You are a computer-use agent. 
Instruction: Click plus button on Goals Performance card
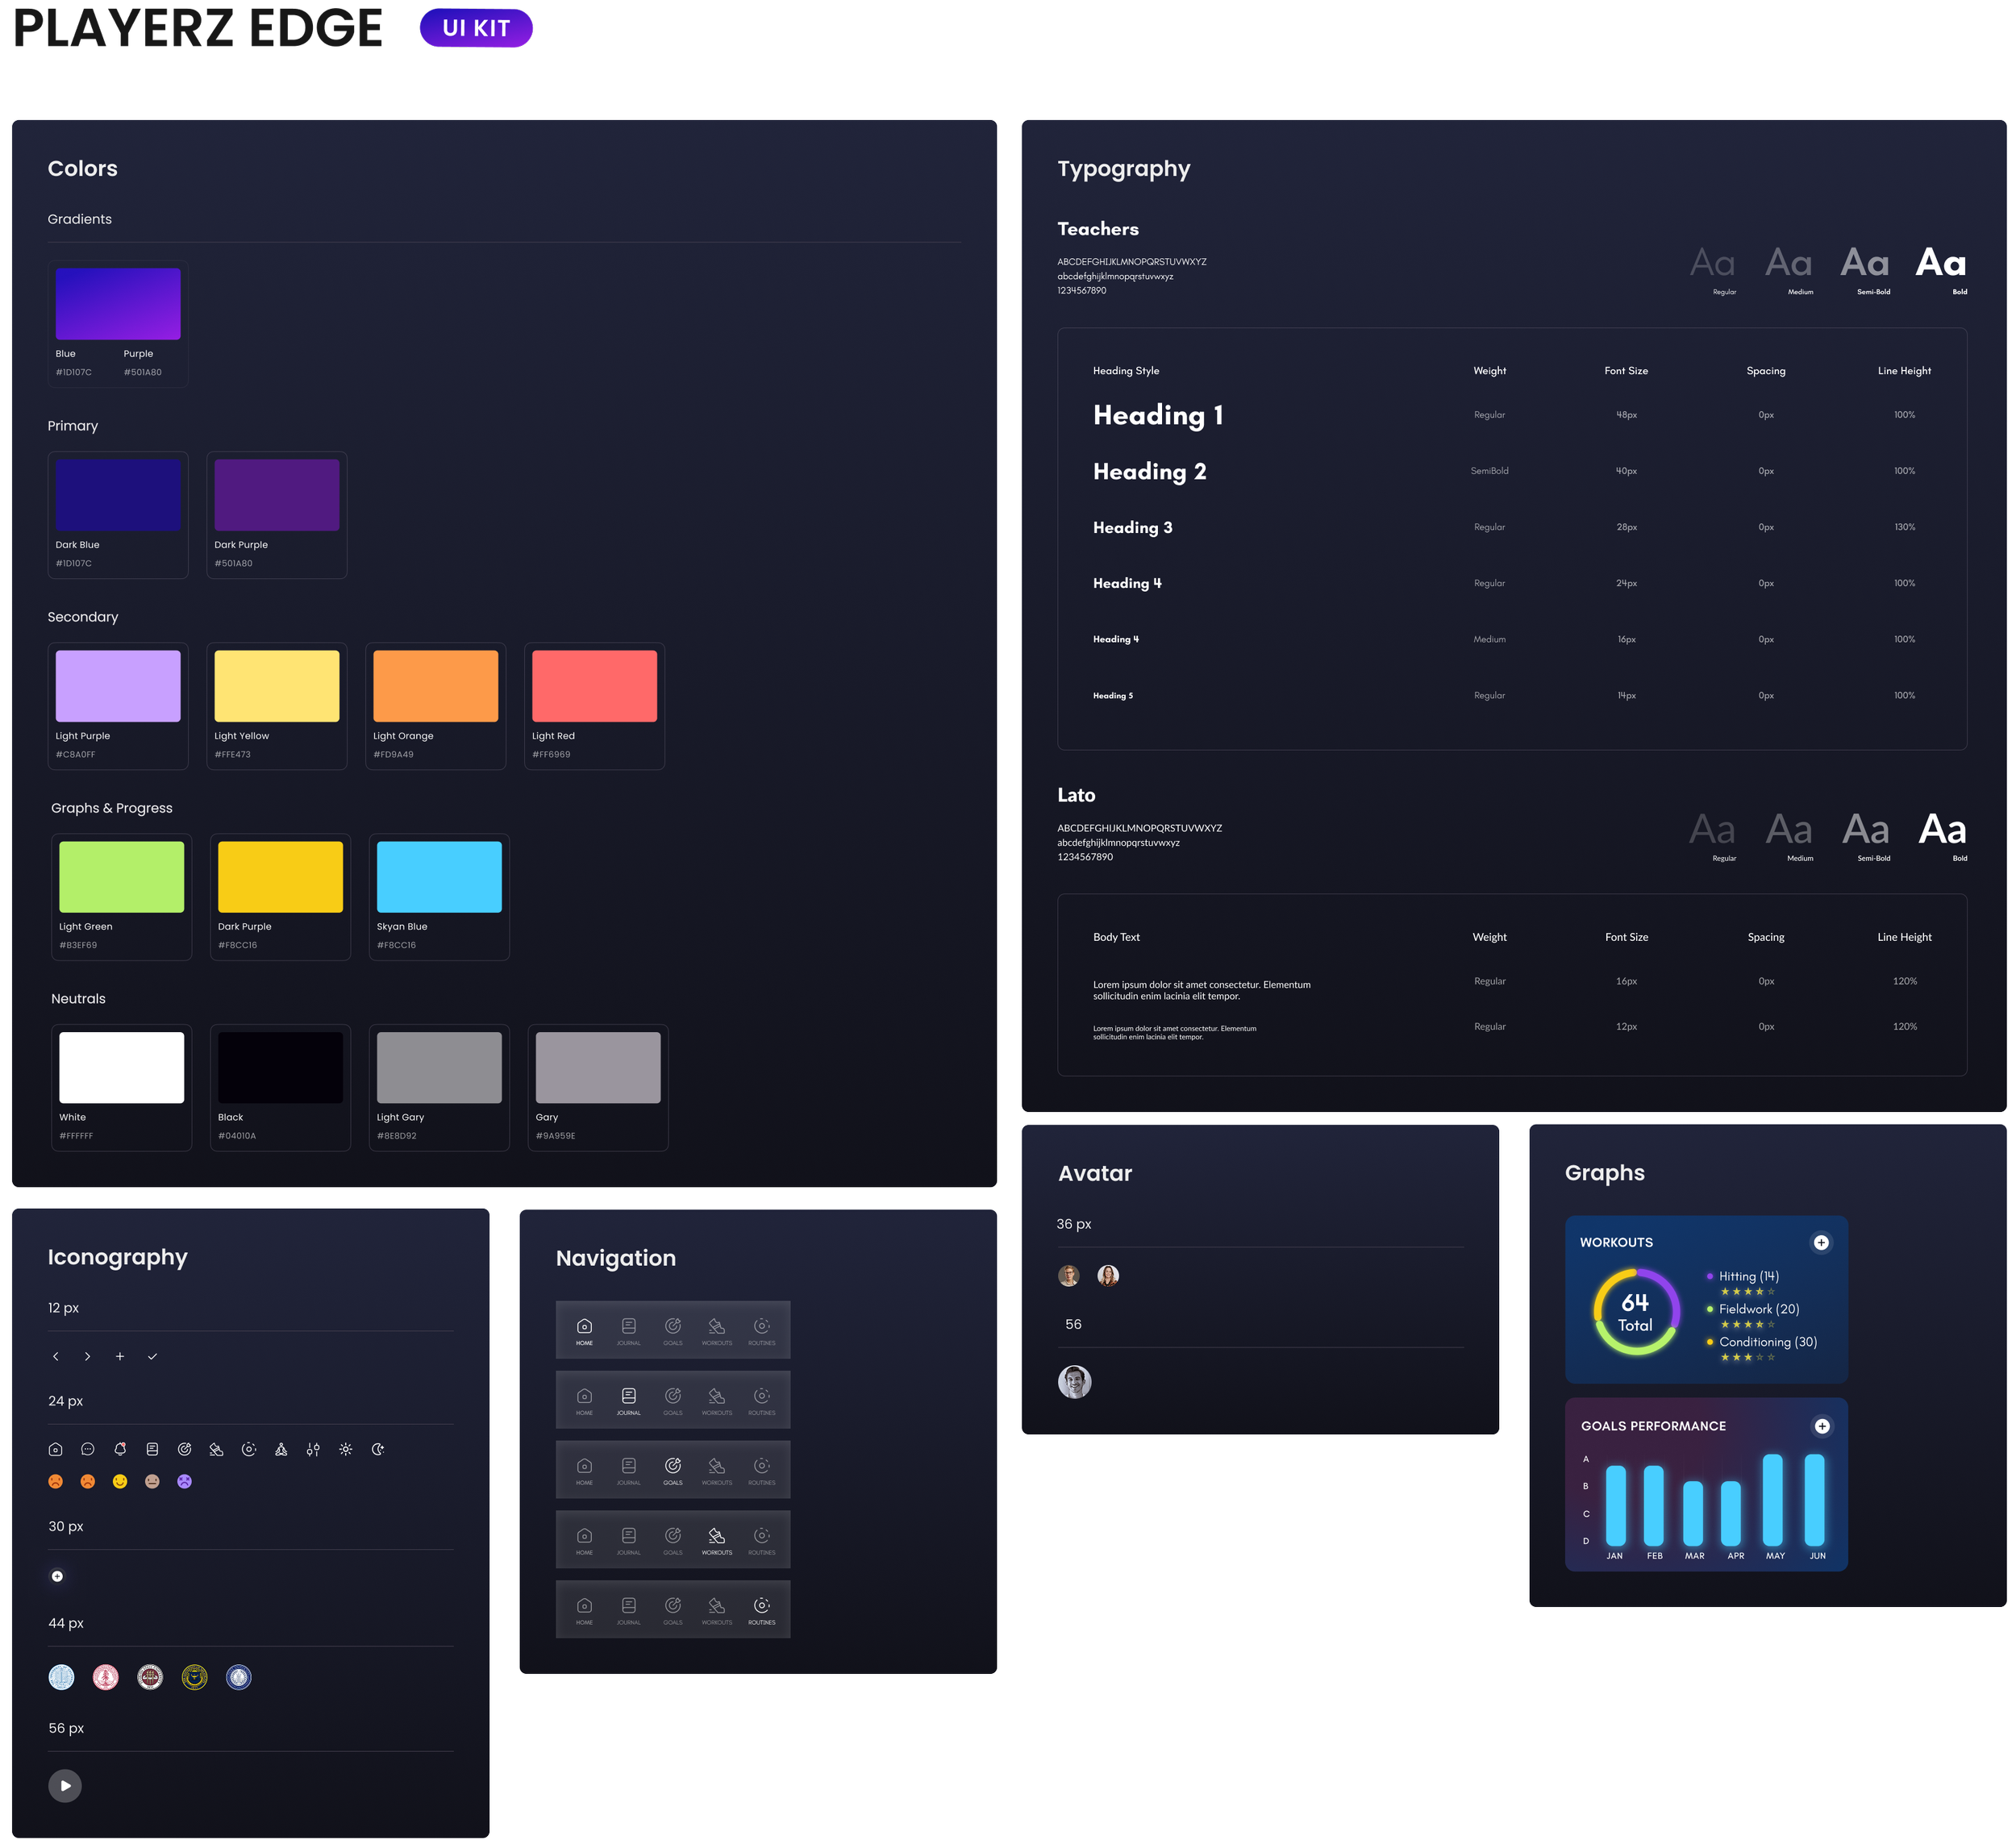click(1822, 1426)
